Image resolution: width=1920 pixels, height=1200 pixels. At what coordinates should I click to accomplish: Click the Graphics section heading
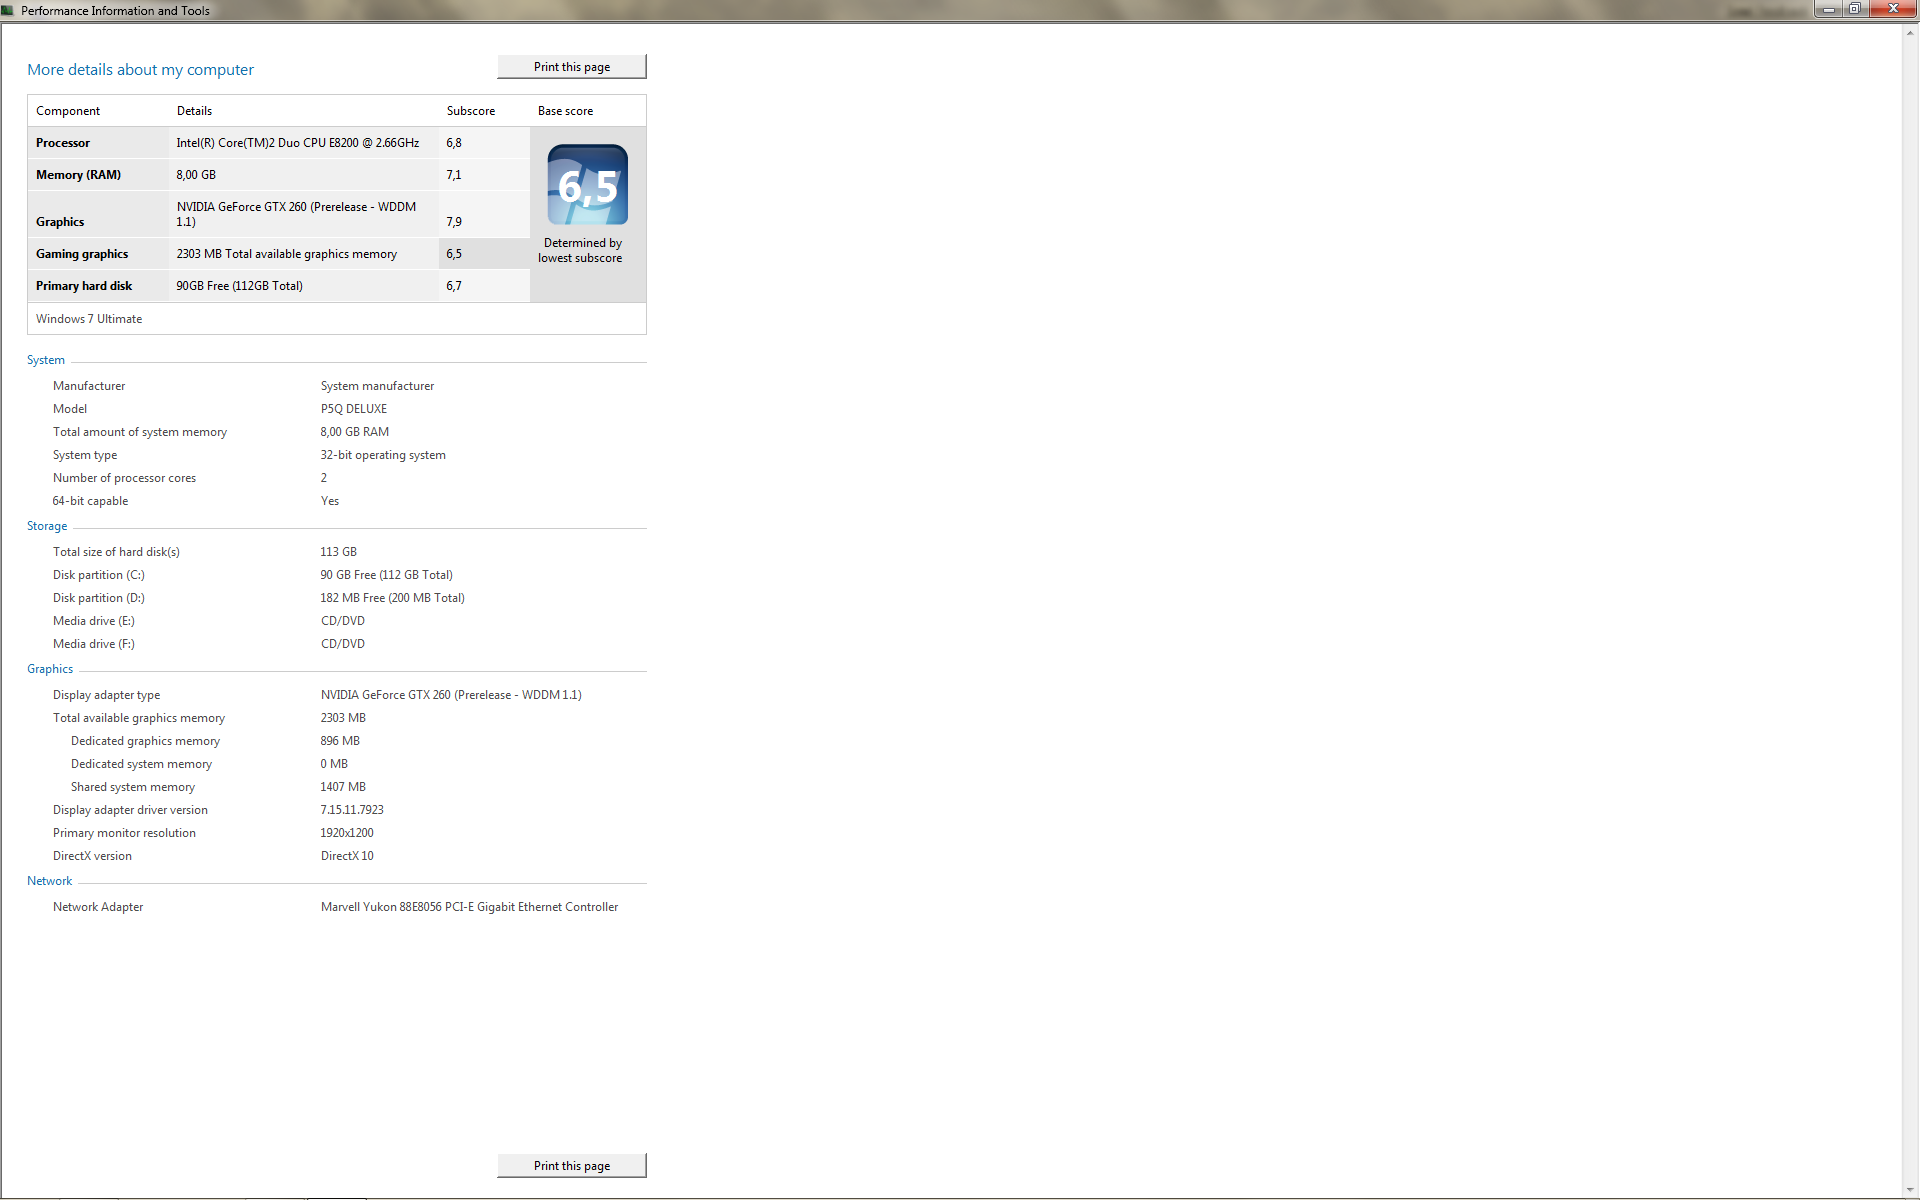click(x=50, y=669)
